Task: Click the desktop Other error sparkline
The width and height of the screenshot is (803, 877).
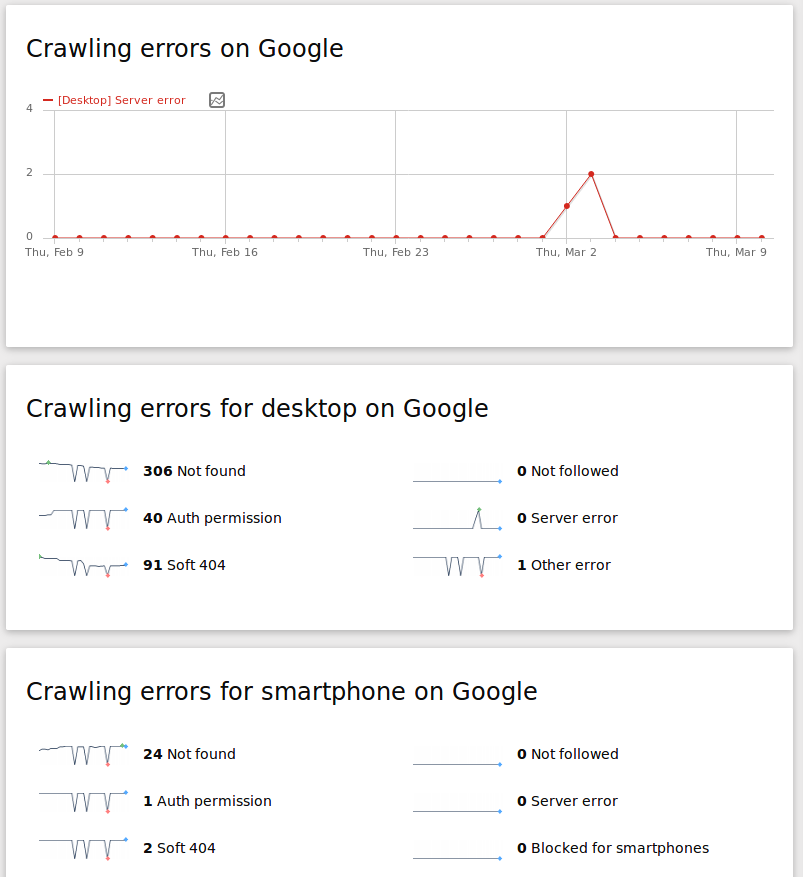Action: (x=457, y=565)
